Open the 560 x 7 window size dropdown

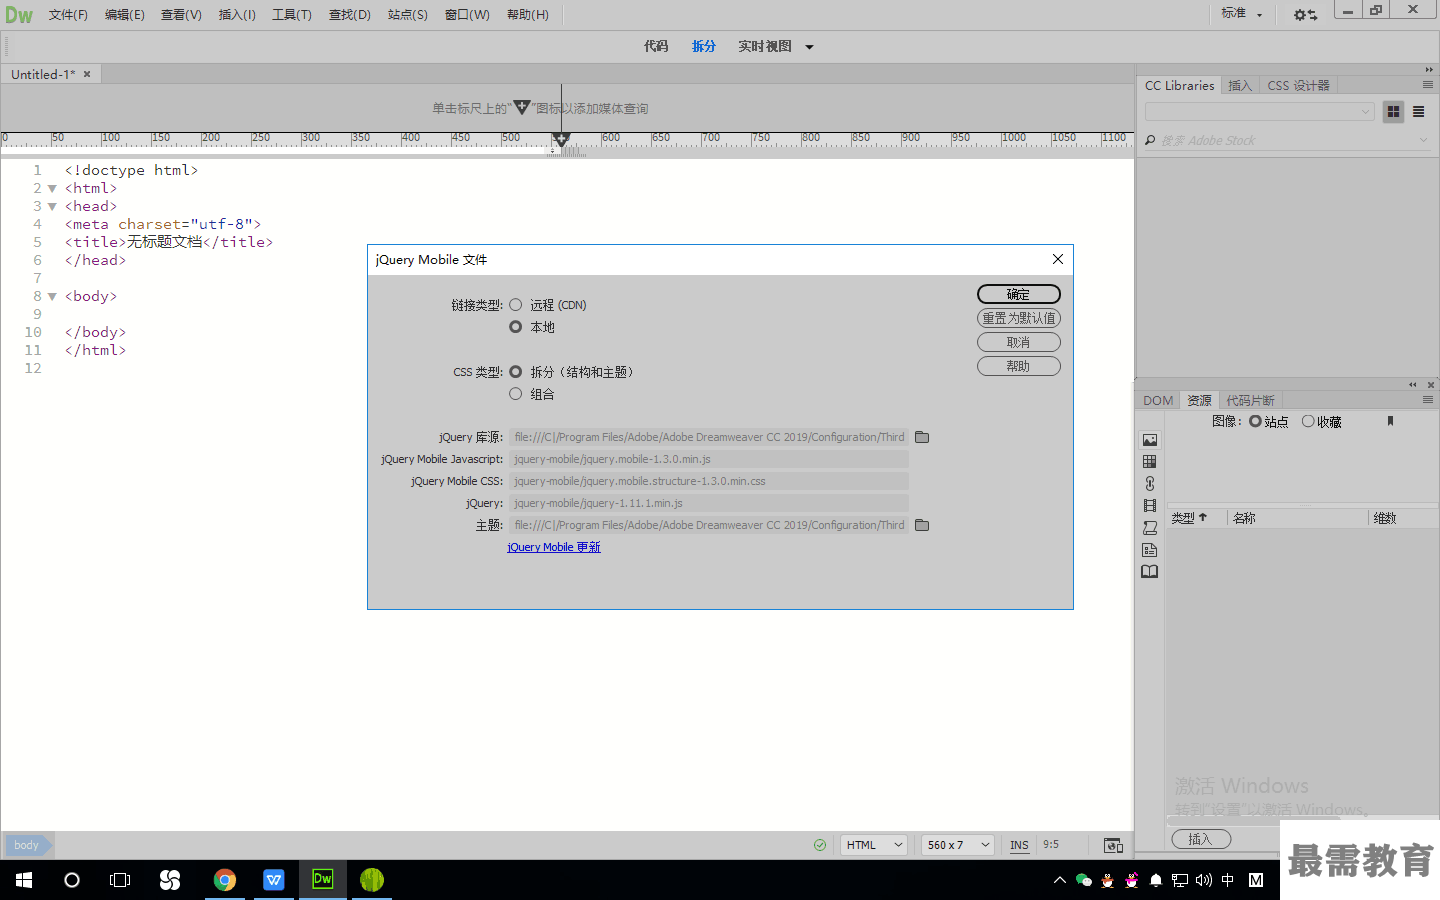(x=958, y=845)
